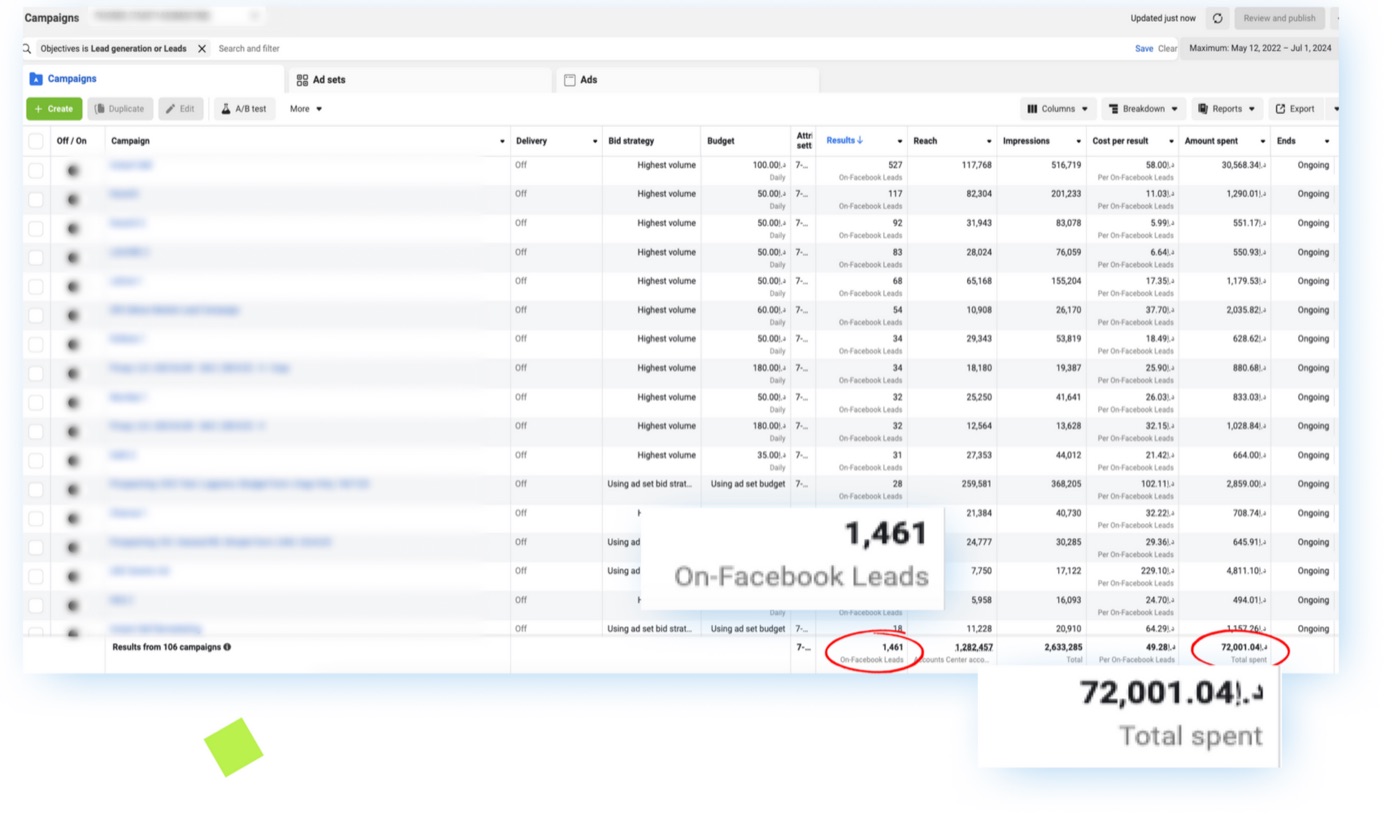The width and height of the screenshot is (1400, 820).
Task: Click Review and publish button
Action: 1279,18
